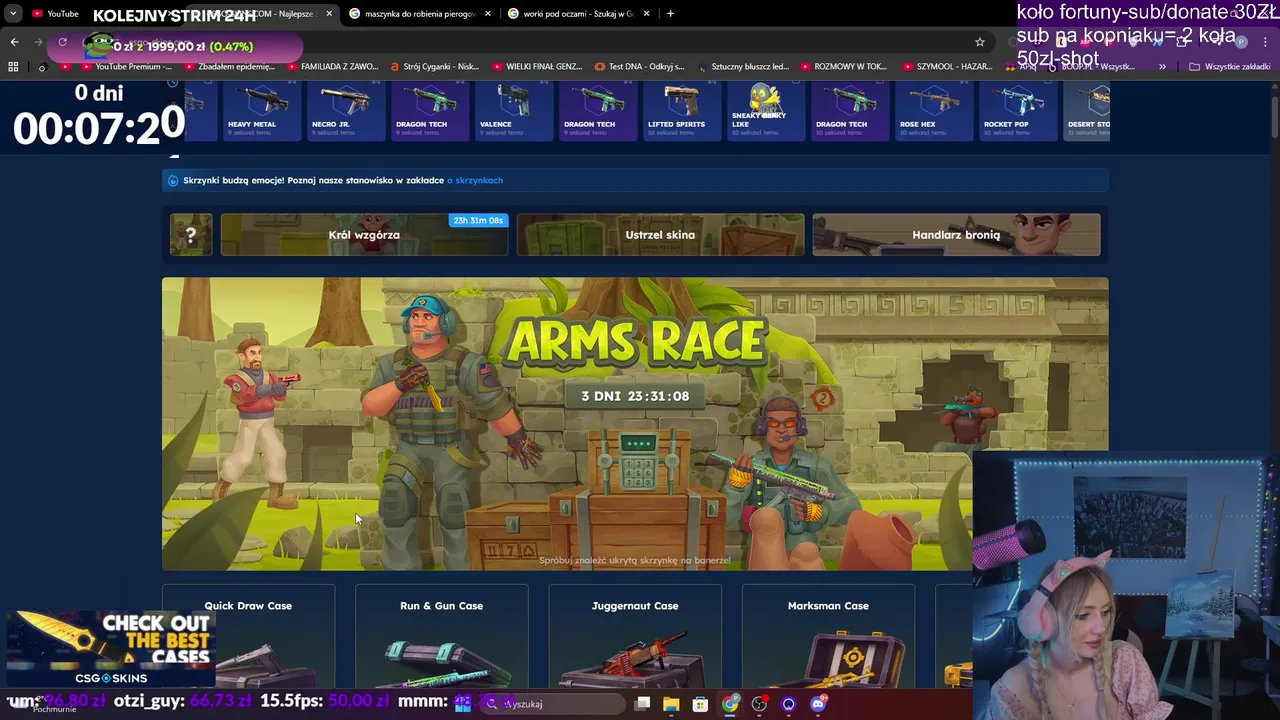Switch to the worki pod oczami tab

(x=578, y=14)
